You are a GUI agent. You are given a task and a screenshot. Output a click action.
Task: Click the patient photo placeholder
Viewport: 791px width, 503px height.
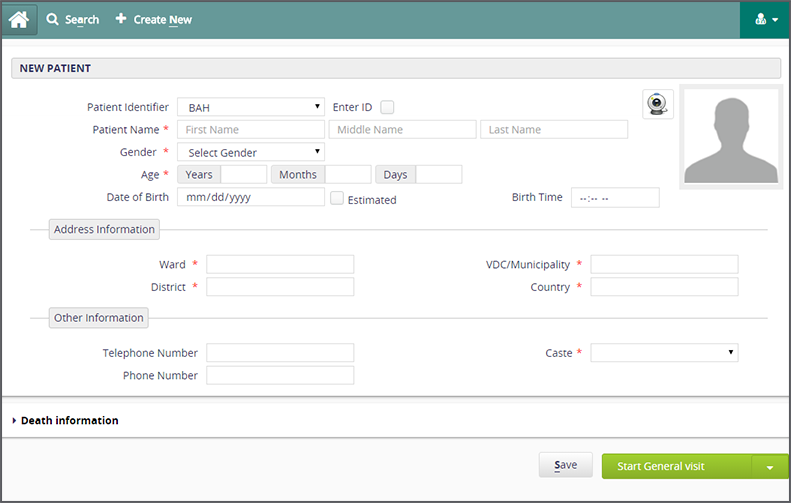click(731, 137)
